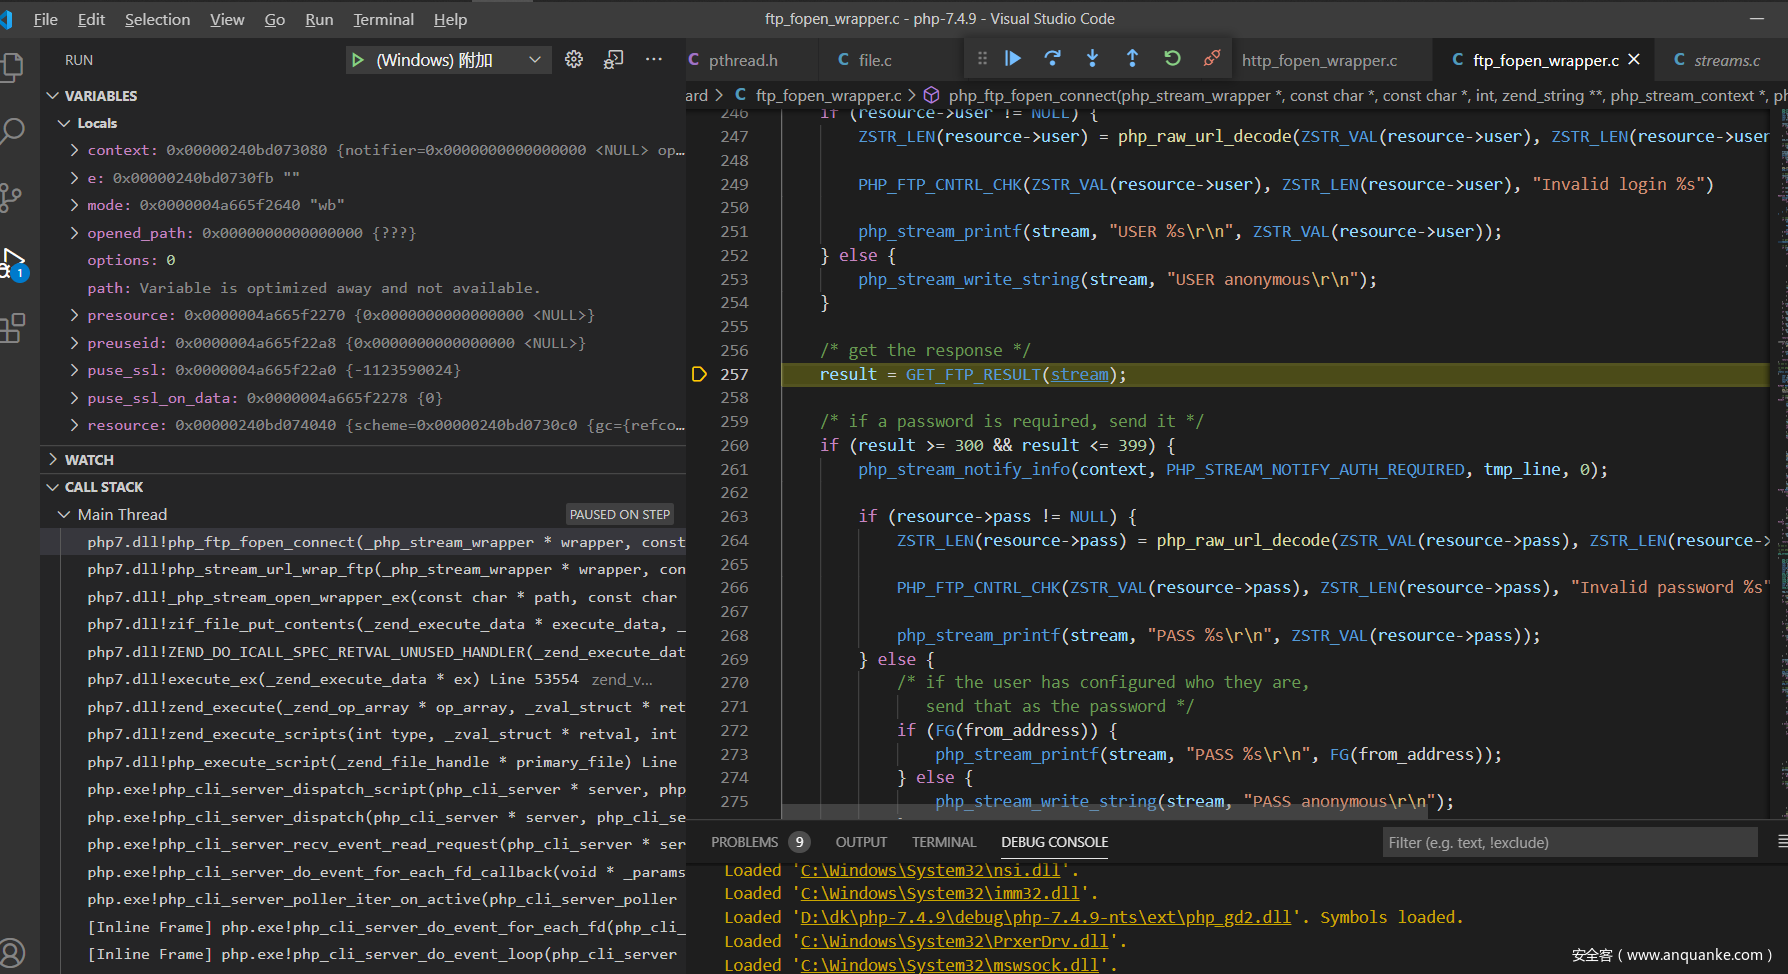
Task: Open the Terminal menu
Action: click(383, 19)
